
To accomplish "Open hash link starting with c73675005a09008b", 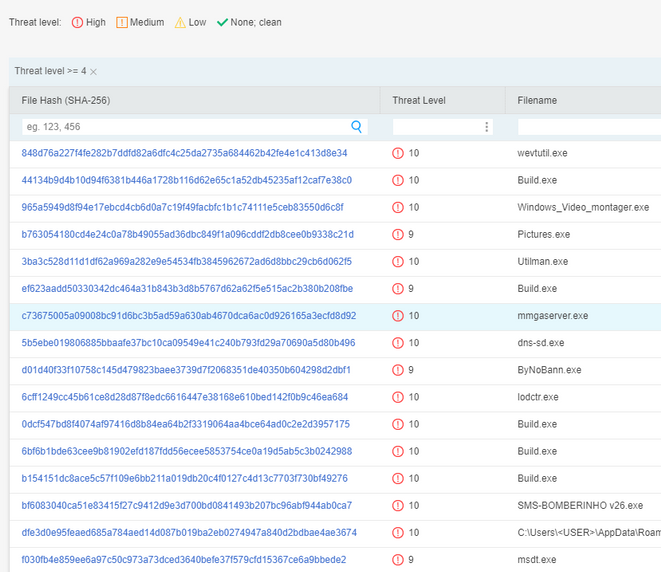I will click(188, 315).
